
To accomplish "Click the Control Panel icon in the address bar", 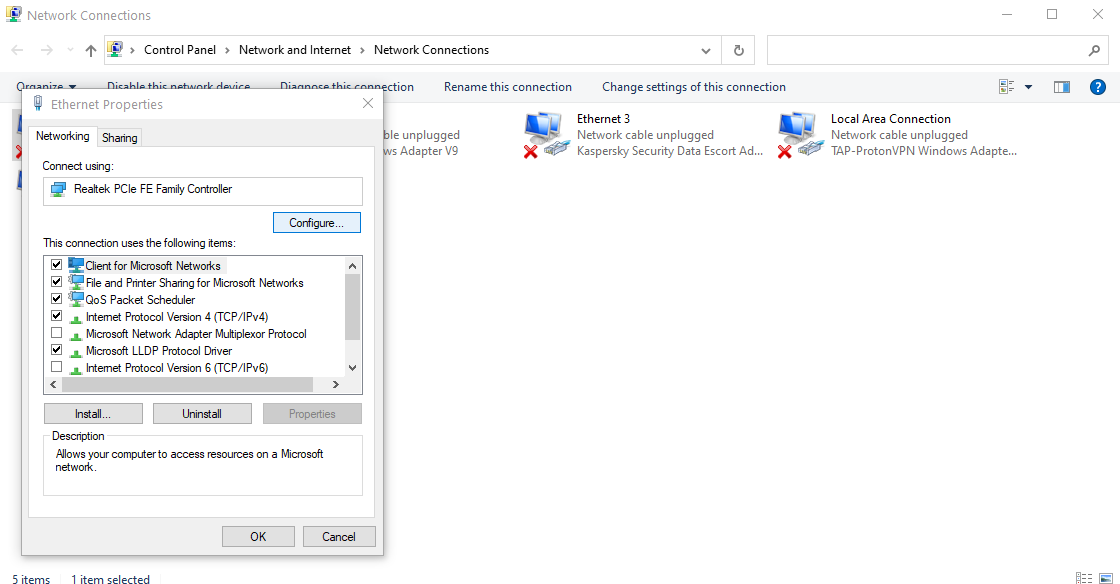I will [115, 49].
